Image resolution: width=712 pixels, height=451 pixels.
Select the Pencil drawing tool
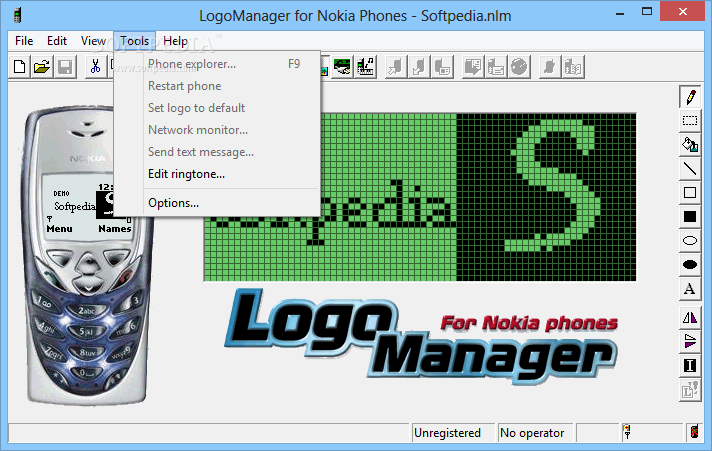point(690,97)
